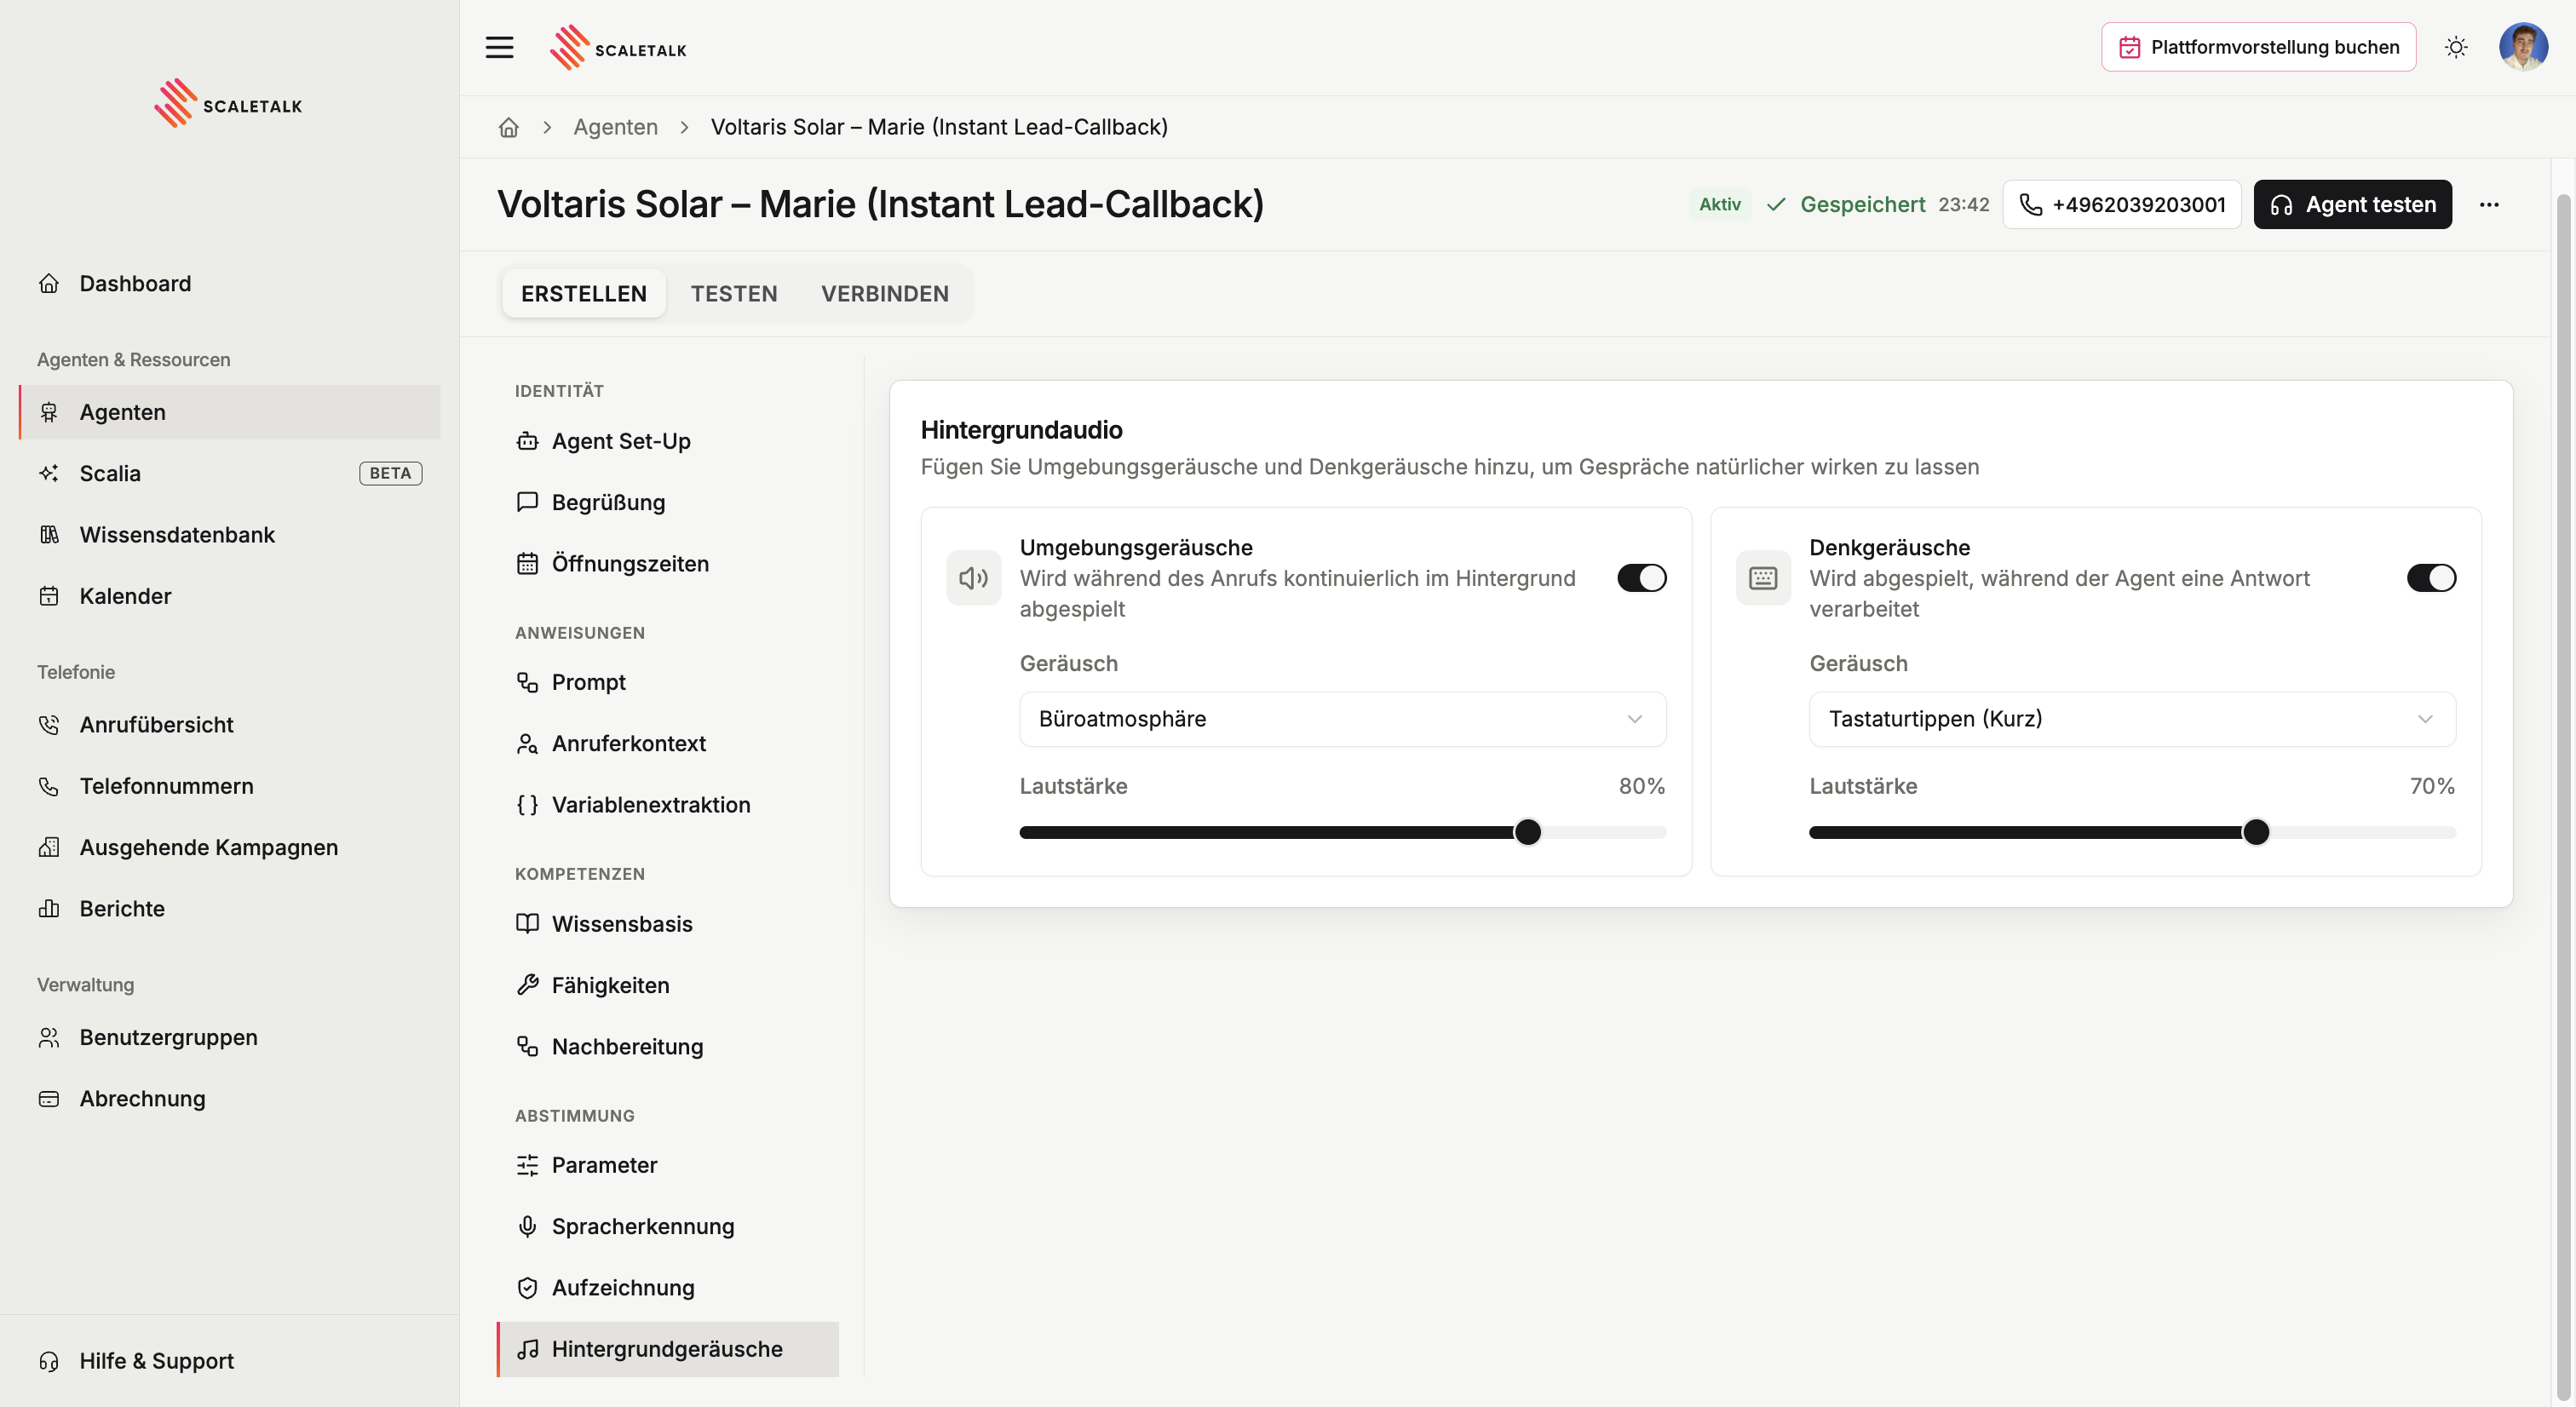Switch to the ERSTELLEN tab
Viewport: 2576px width, 1407px height.
coord(584,294)
